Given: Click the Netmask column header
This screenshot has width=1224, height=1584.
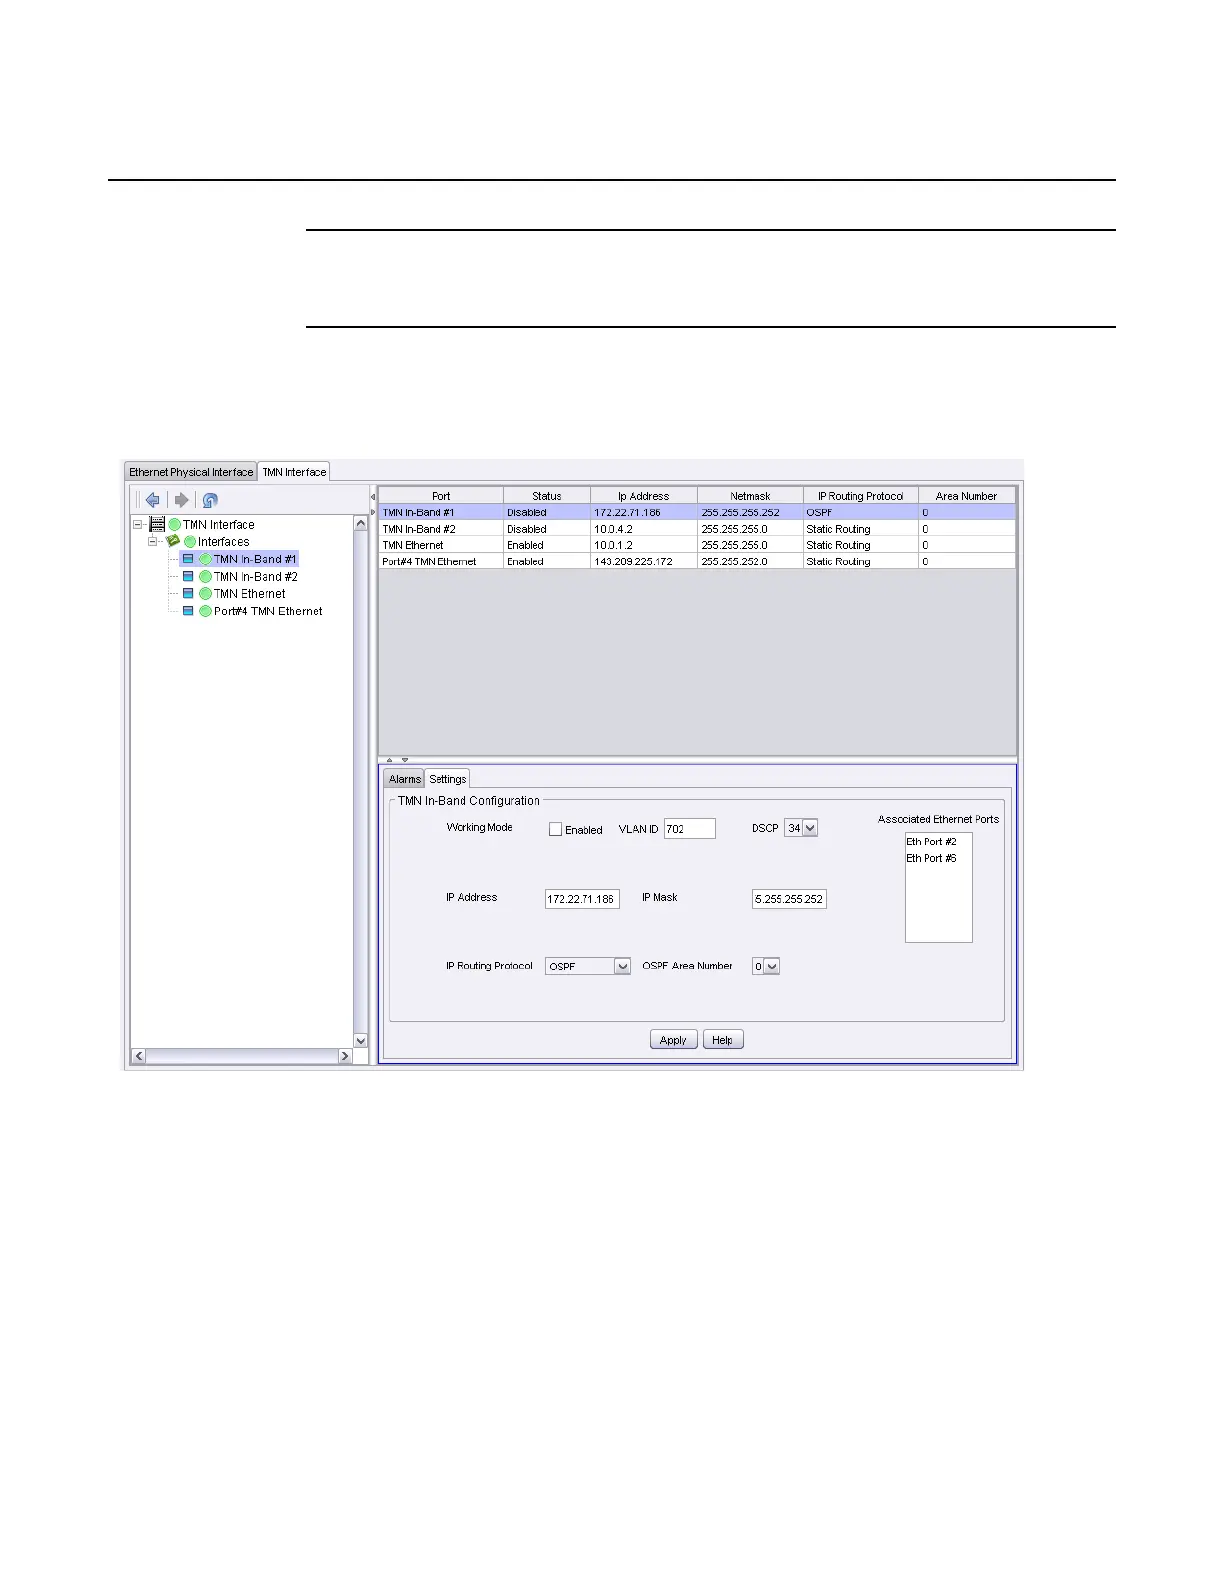Looking at the screenshot, I should click(750, 496).
